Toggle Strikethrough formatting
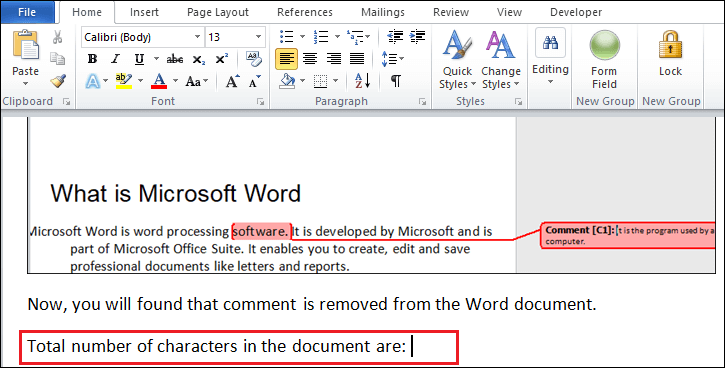The width and height of the screenshot is (725, 368). tap(175, 59)
